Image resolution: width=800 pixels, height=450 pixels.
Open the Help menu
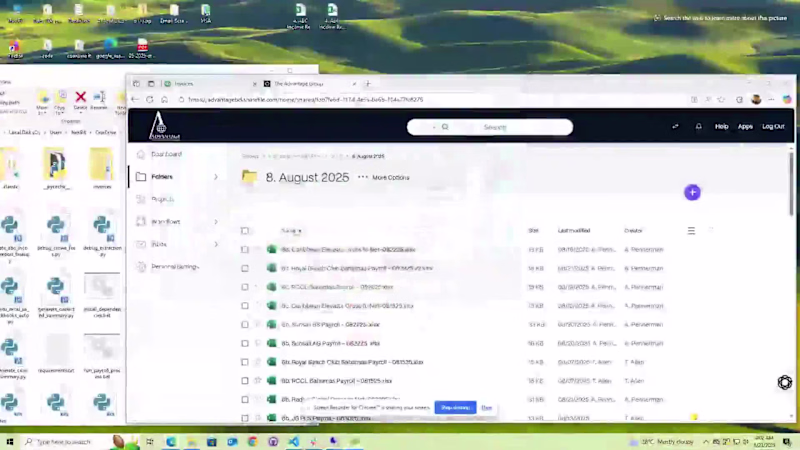pos(721,127)
